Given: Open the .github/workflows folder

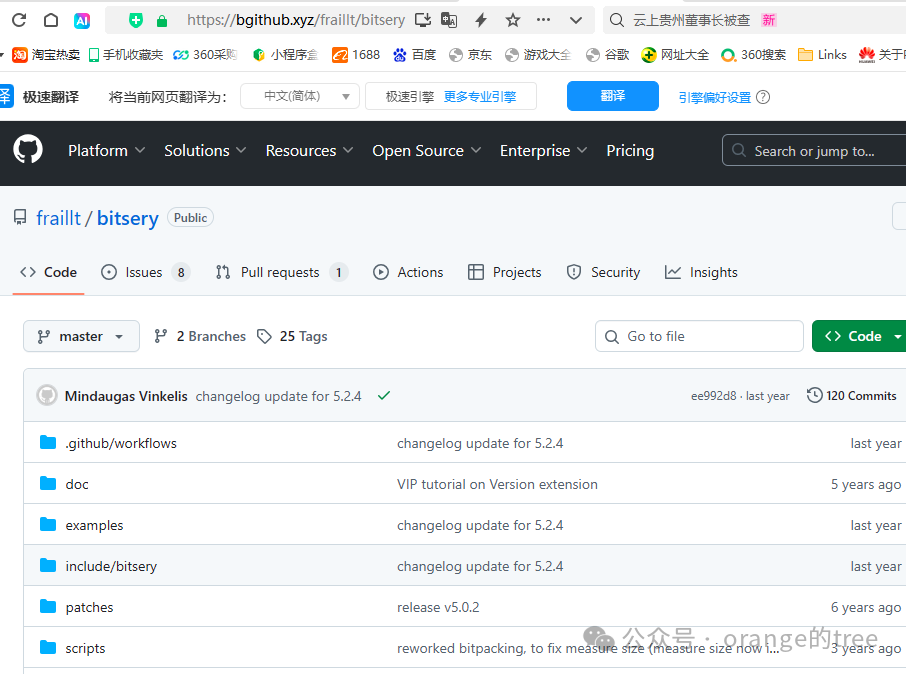Looking at the screenshot, I should pos(121,443).
